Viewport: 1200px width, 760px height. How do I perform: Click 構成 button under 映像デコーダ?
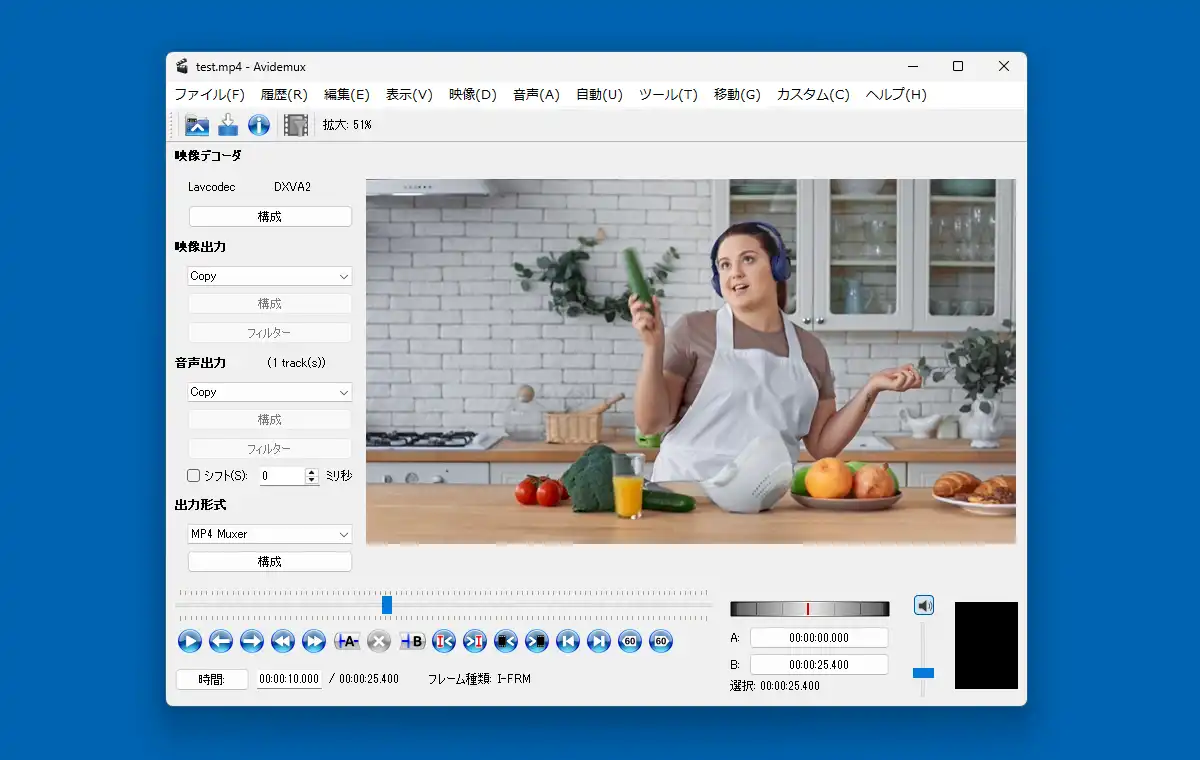tap(270, 216)
